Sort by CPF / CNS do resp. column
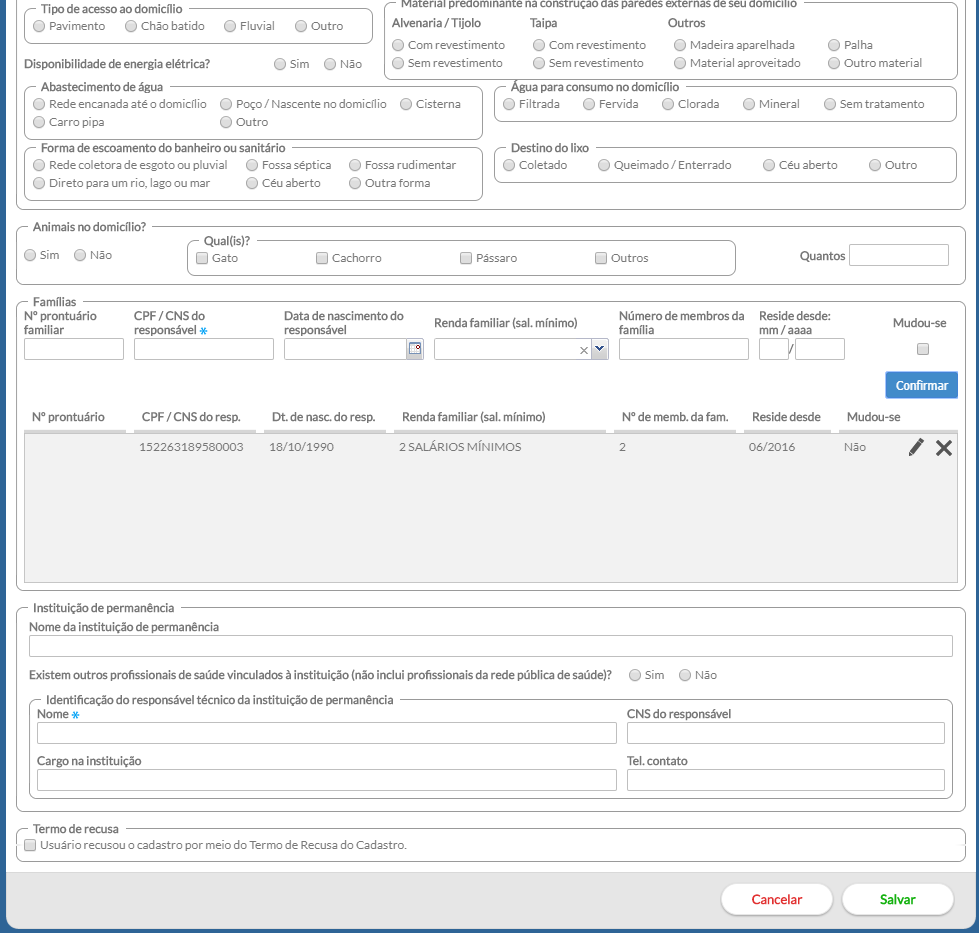 tap(191, 417)
